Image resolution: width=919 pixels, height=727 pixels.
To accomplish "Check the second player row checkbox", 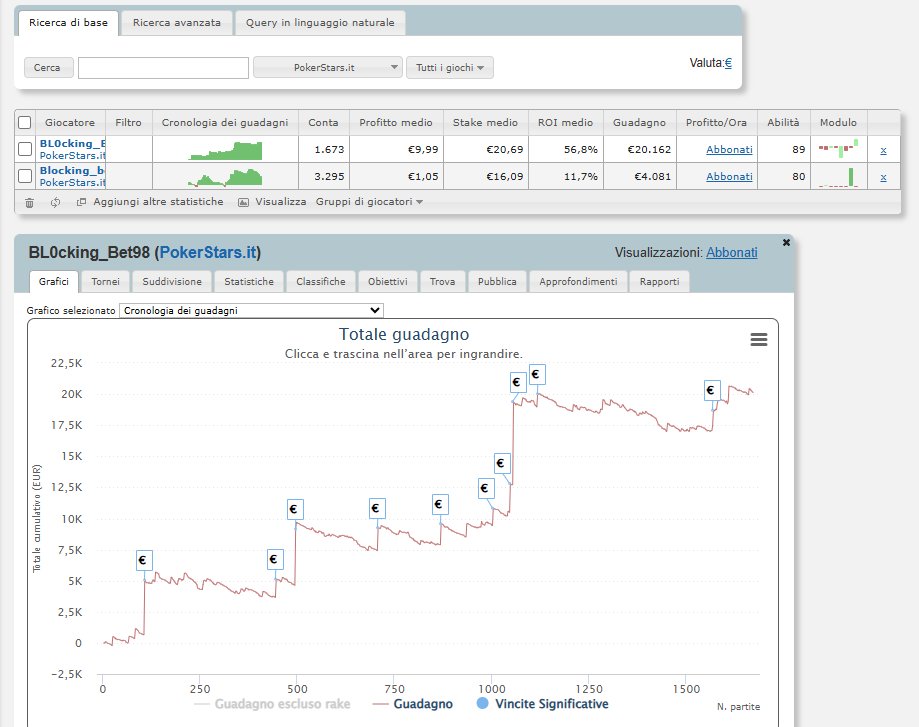I will point(25,176).
